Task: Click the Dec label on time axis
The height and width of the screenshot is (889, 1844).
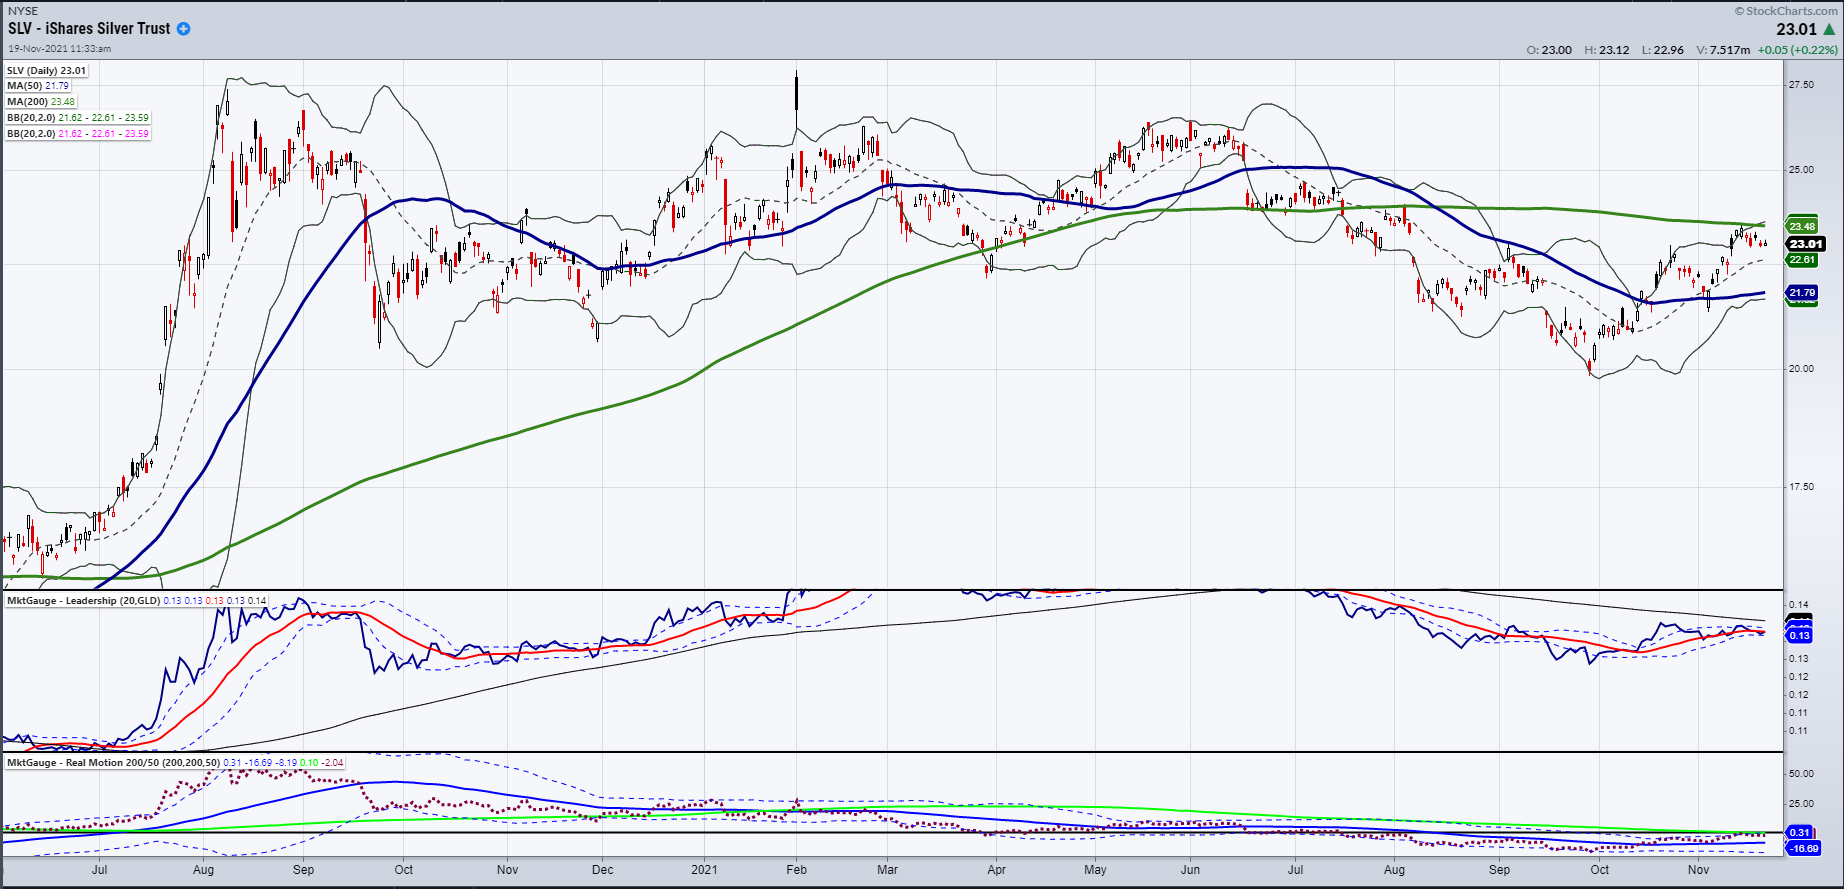Action: (603, 870)
